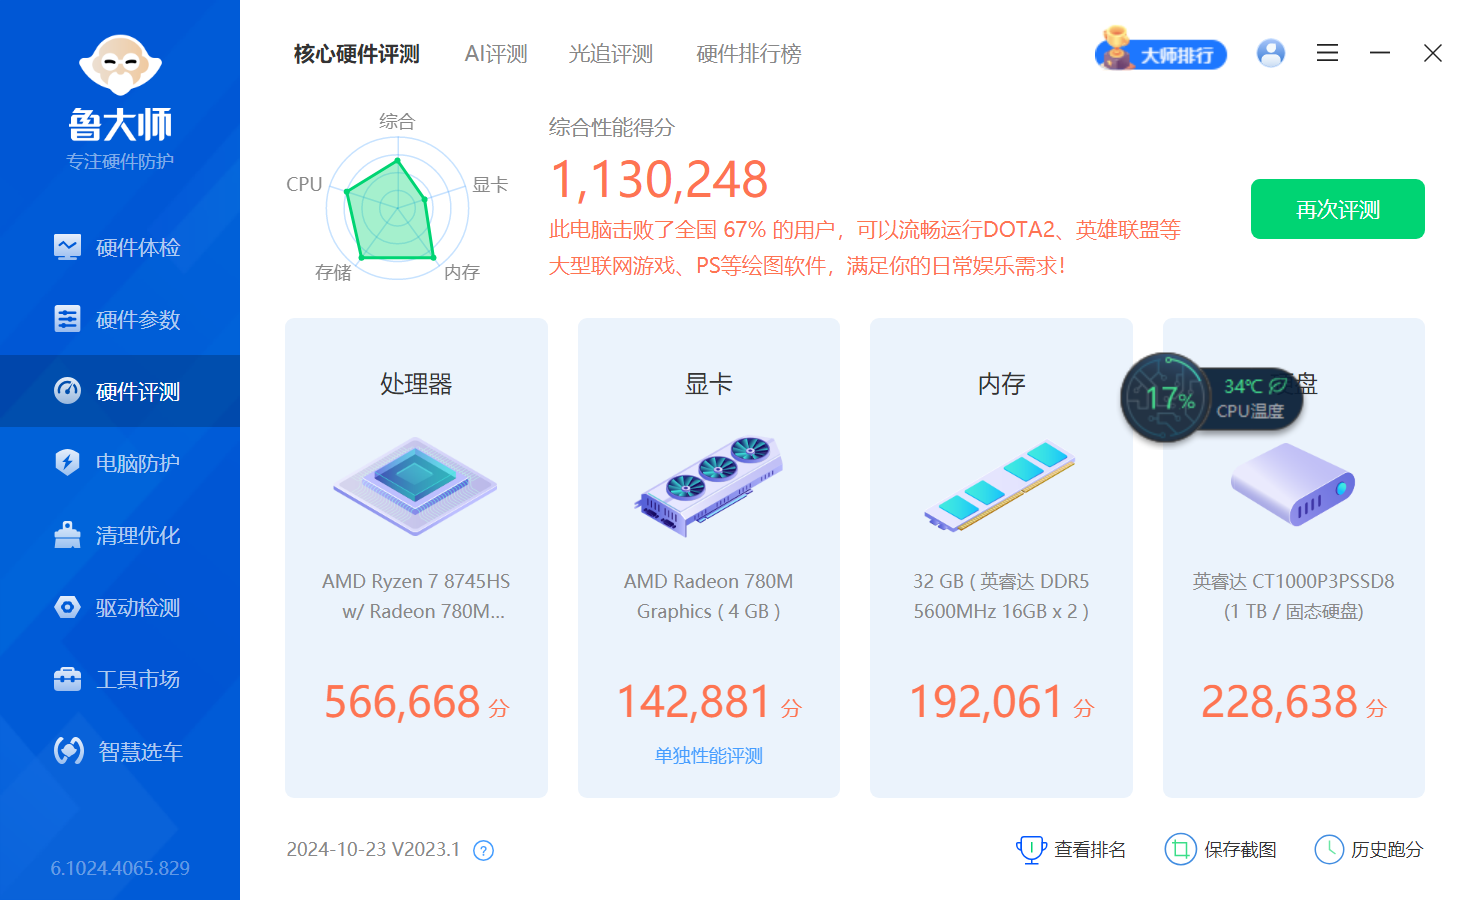Click the performance radar chart
This screenshot has width=1470, height=900.
coord(397,208)
